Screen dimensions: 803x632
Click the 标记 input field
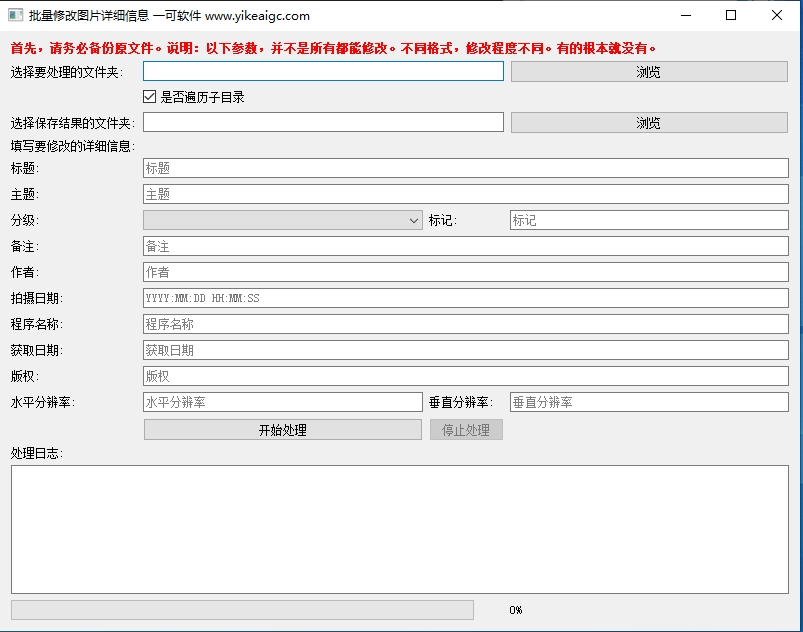click(649, 220)
